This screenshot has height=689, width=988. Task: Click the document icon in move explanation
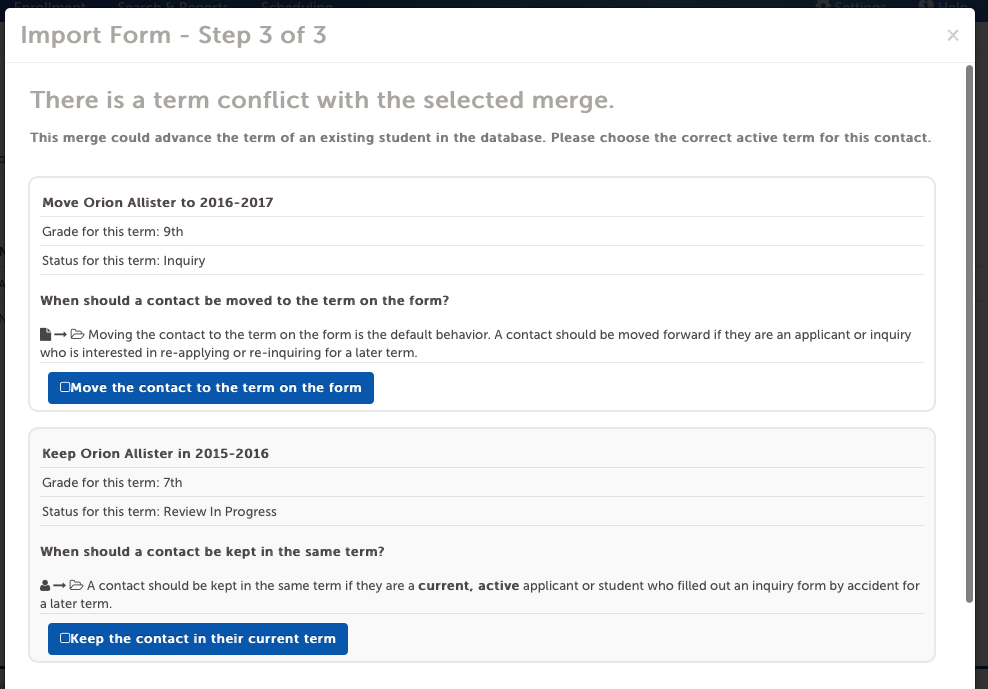pos(45,334)
